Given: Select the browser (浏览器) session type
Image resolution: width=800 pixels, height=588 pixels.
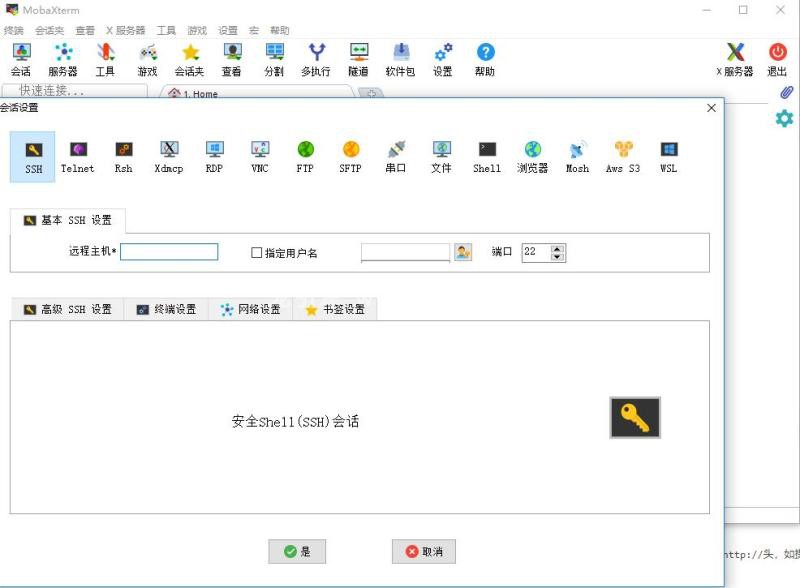Looking at the screenshot, I should (532, 157).
